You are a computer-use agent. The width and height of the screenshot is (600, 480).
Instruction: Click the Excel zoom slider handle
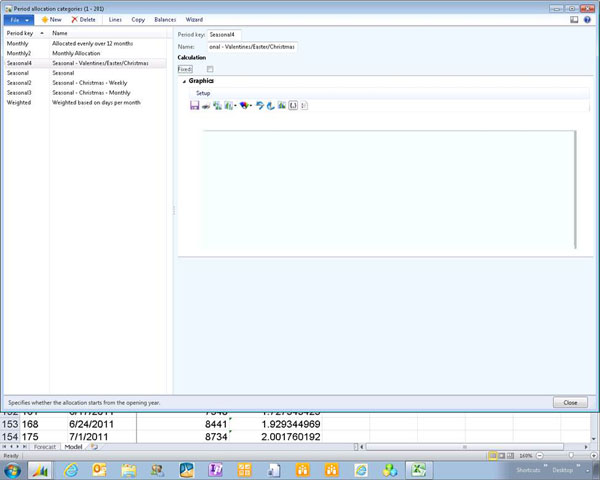(571, 456)
